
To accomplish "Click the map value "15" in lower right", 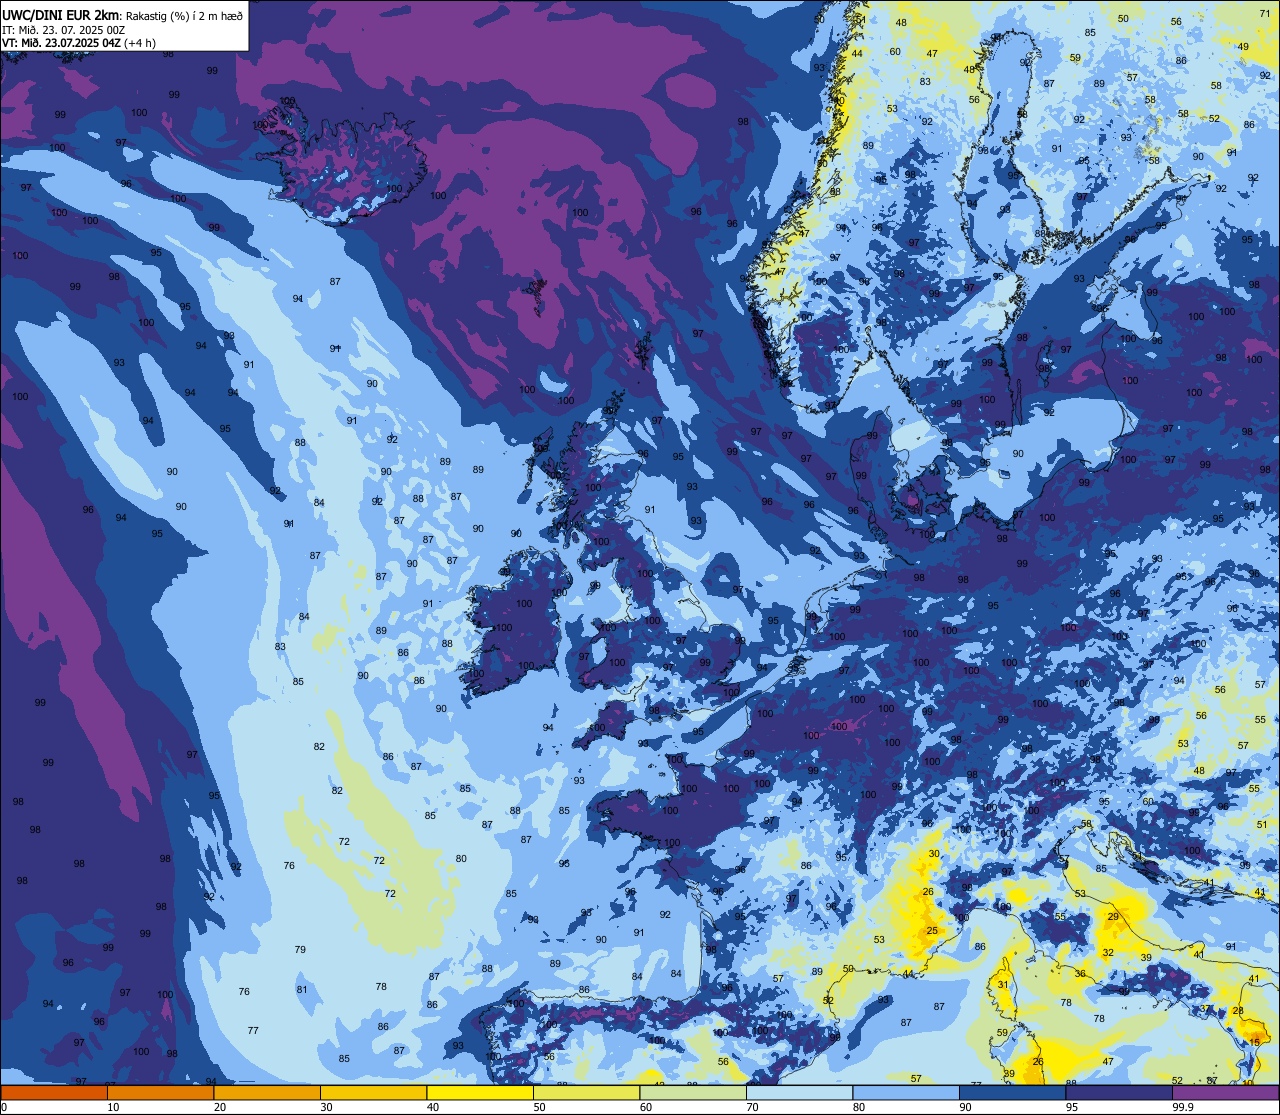I will [x=1255, y=1043].
